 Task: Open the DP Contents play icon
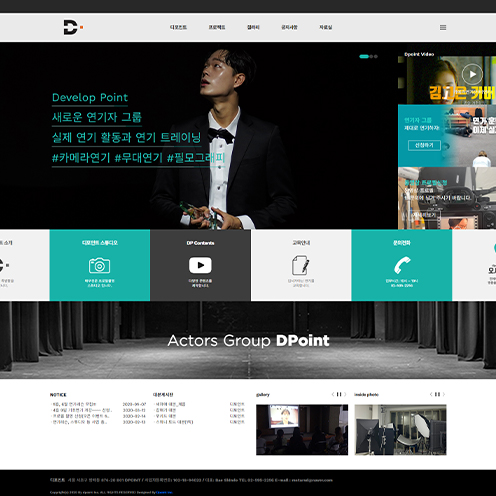click(x=200, y=265)
